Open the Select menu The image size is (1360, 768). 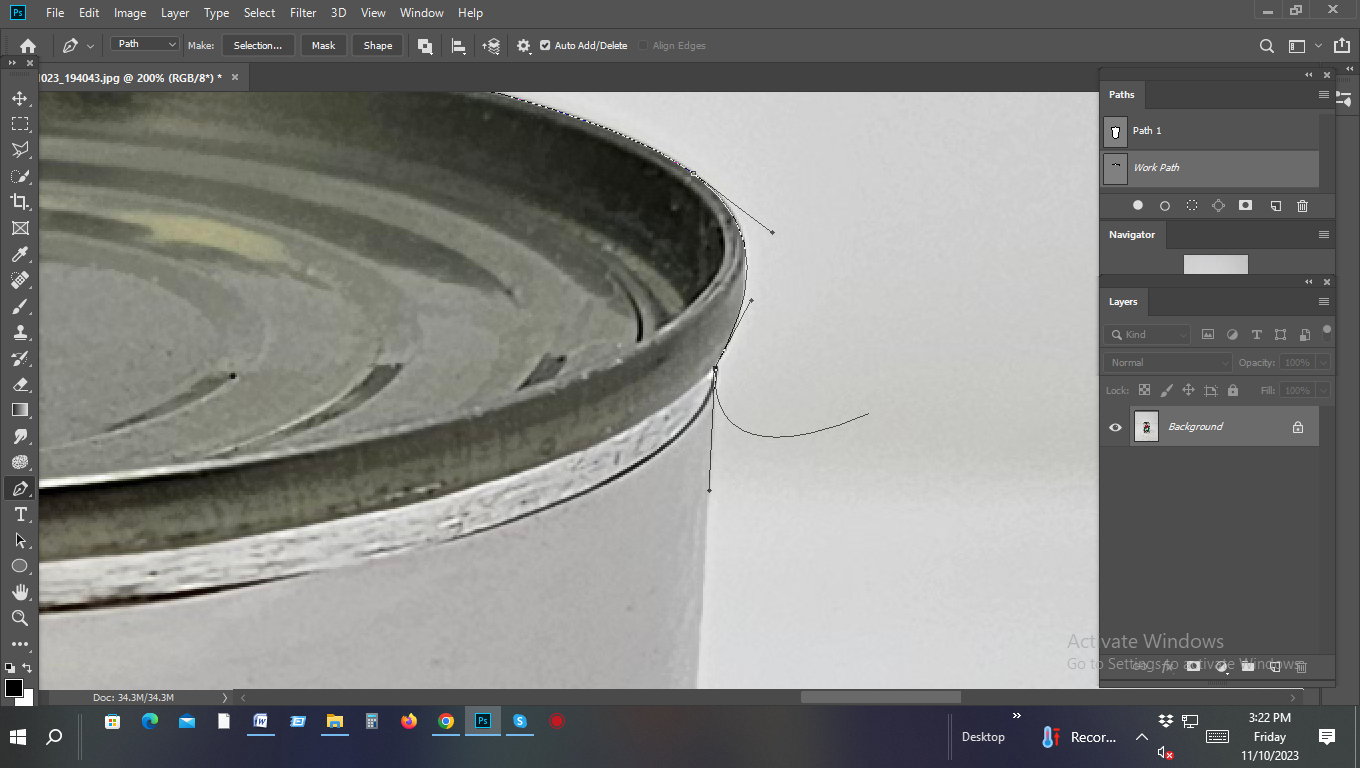coord(259,13)
